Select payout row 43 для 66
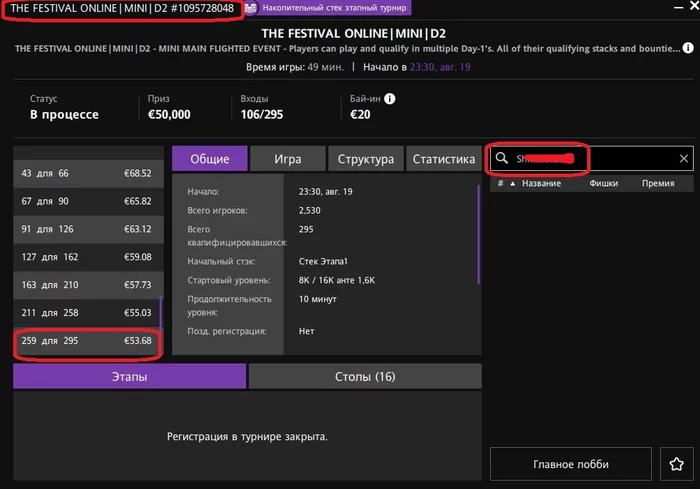700x489 pixels. point(86,173)
